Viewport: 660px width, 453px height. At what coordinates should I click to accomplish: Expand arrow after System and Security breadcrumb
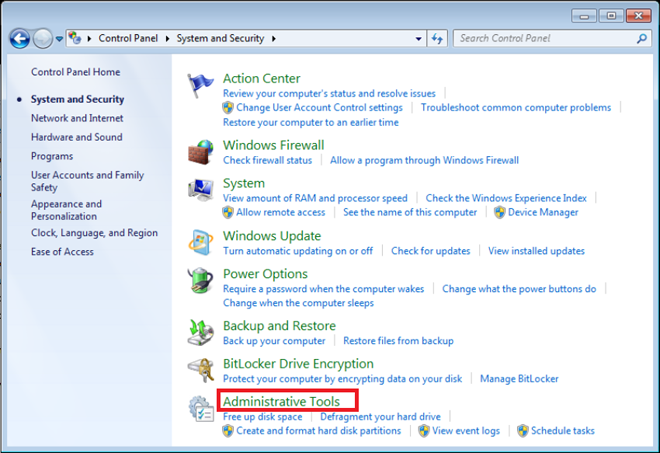[x=274, y=39]
